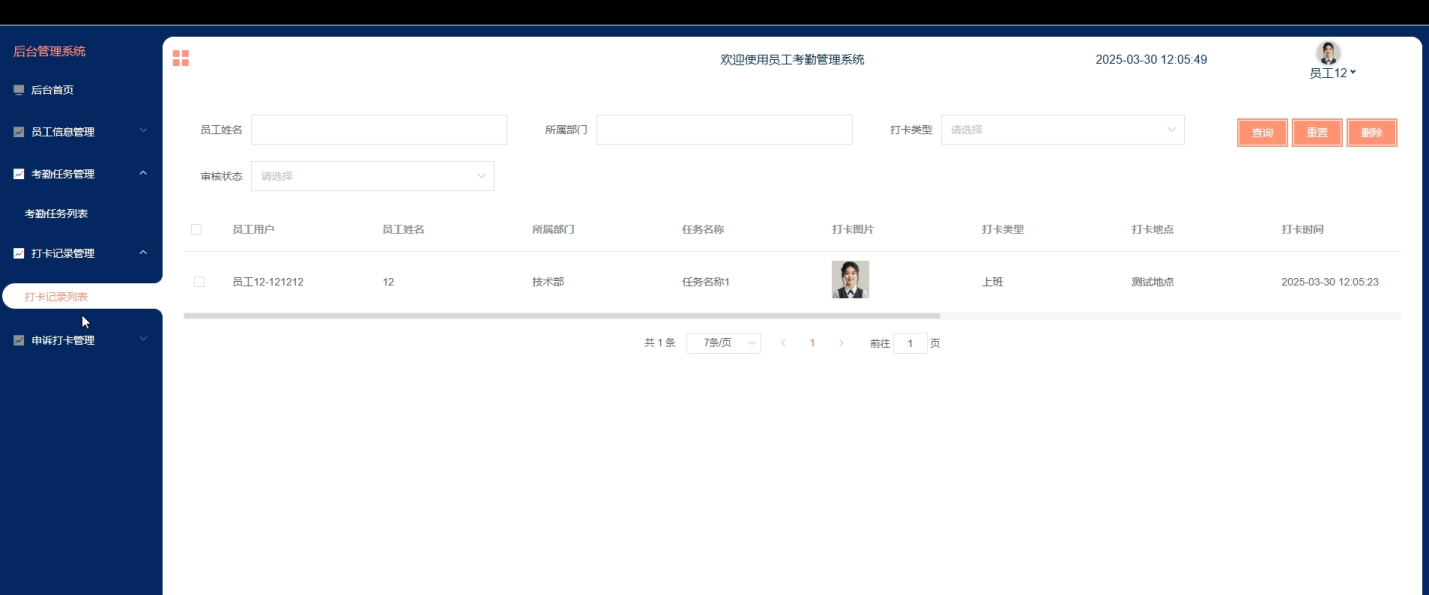This screenshot has width=1429, height=595.
Task: Click 后台管理系统 title
Action: 49,51
